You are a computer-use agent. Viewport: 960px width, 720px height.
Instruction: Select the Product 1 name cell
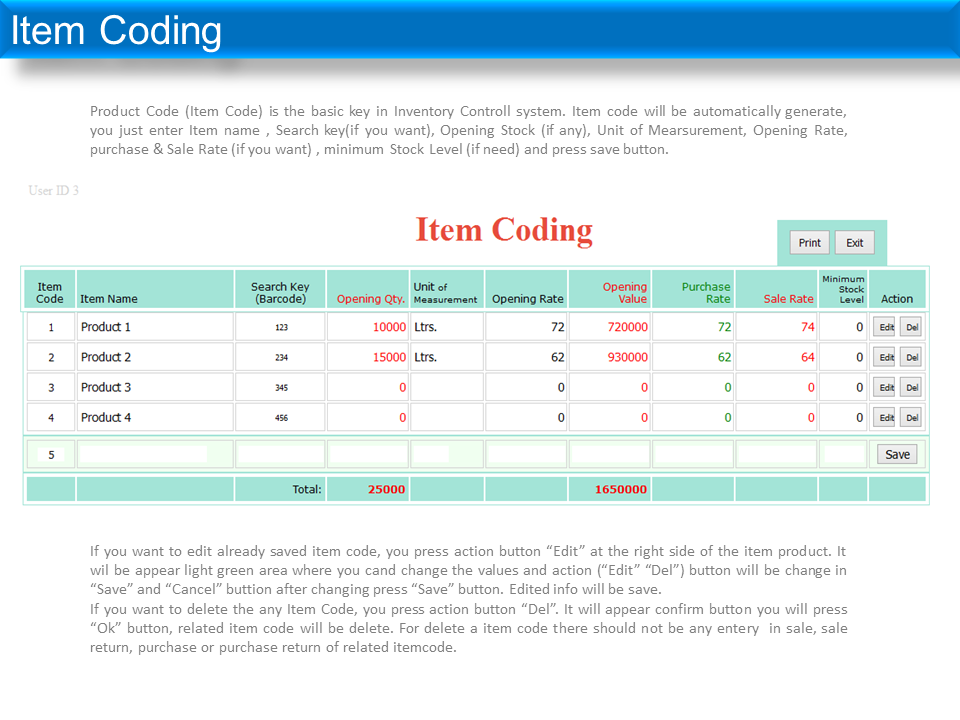[155, 327]
